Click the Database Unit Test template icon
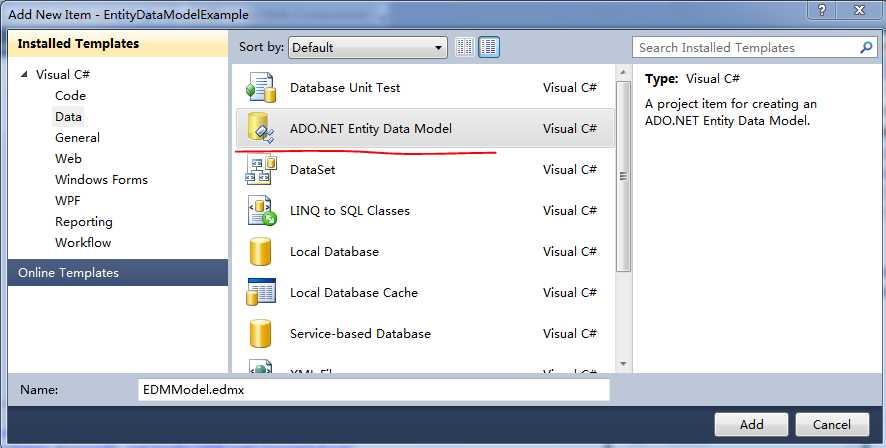886x448 pixels. (260, 88)
